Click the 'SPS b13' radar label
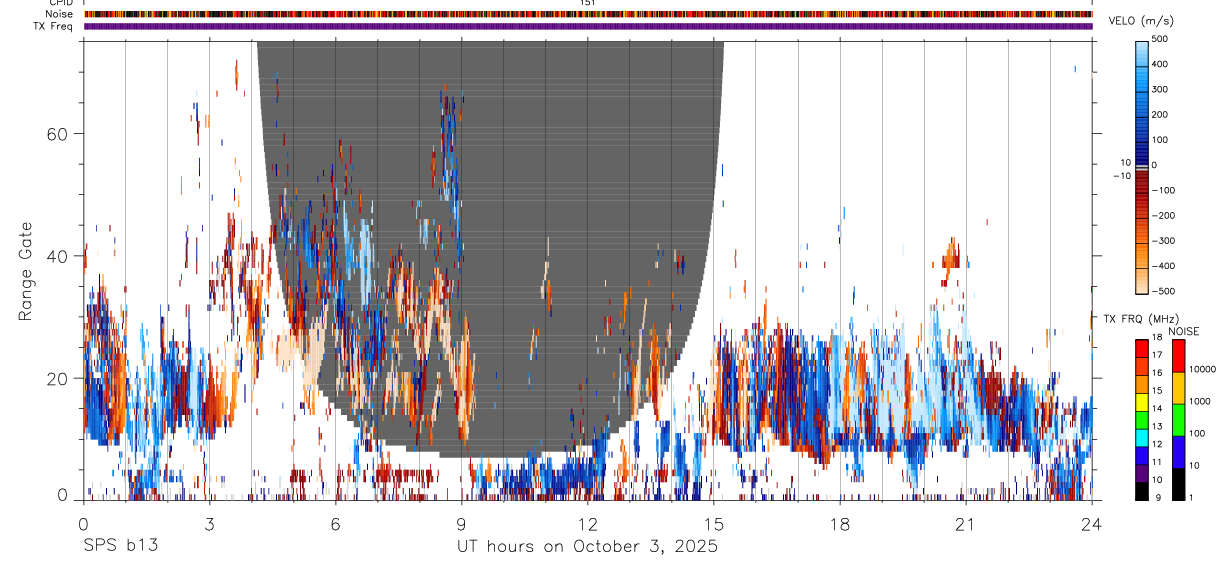 [x=120, y=546]
